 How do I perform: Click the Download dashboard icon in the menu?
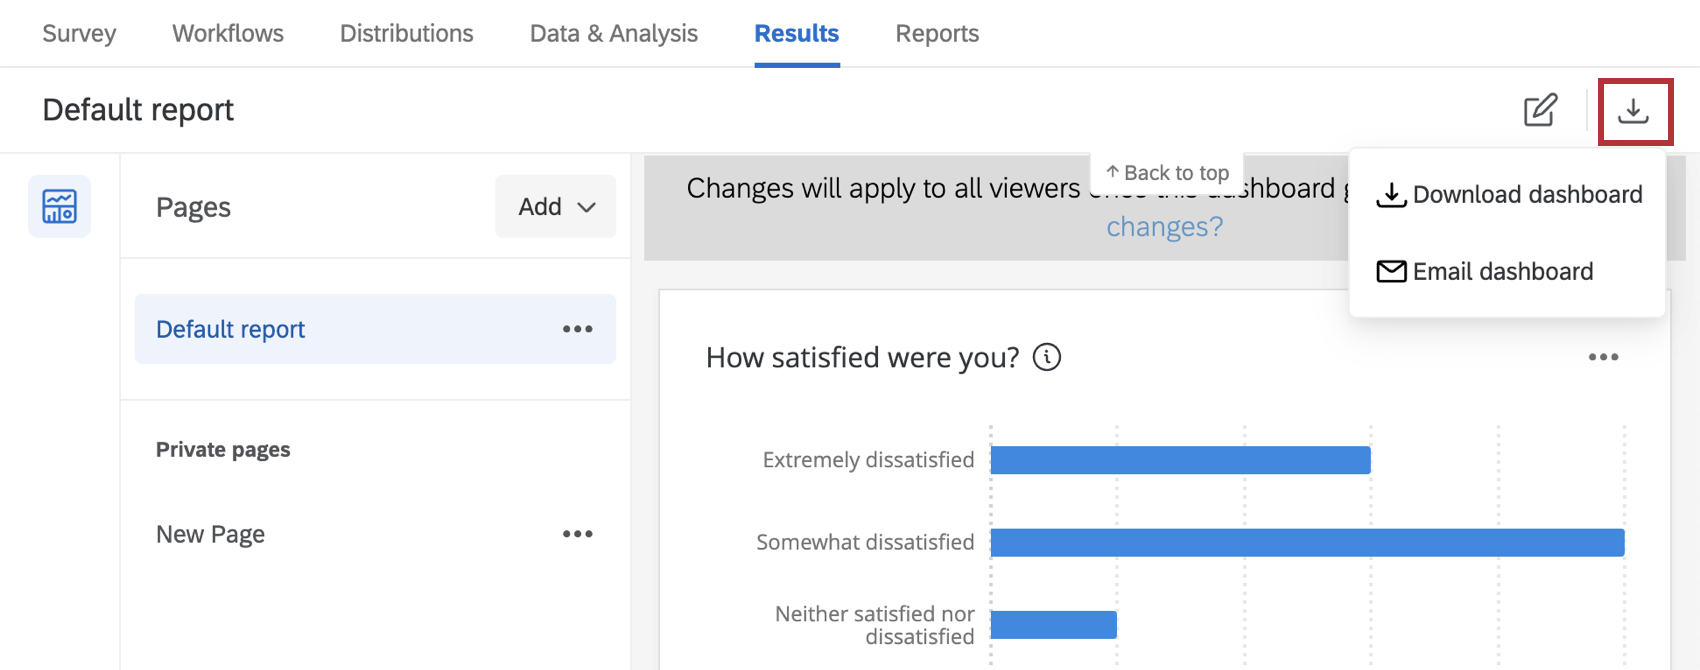point(1391,195)
